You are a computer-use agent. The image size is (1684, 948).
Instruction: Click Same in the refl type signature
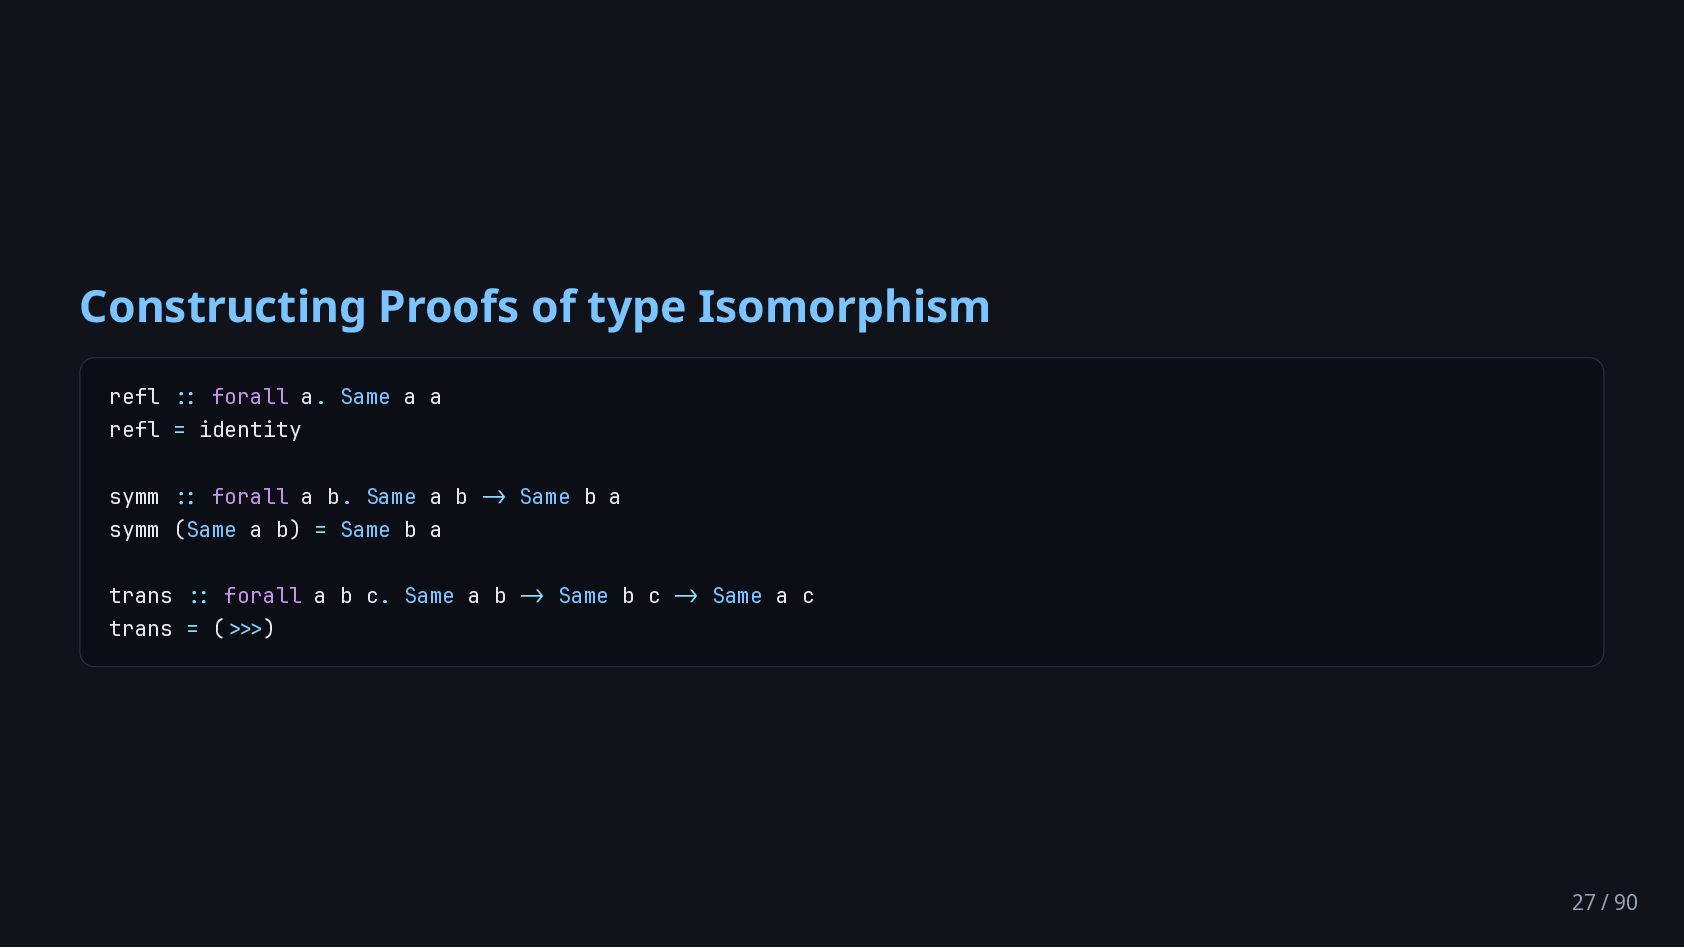point(365,397)
